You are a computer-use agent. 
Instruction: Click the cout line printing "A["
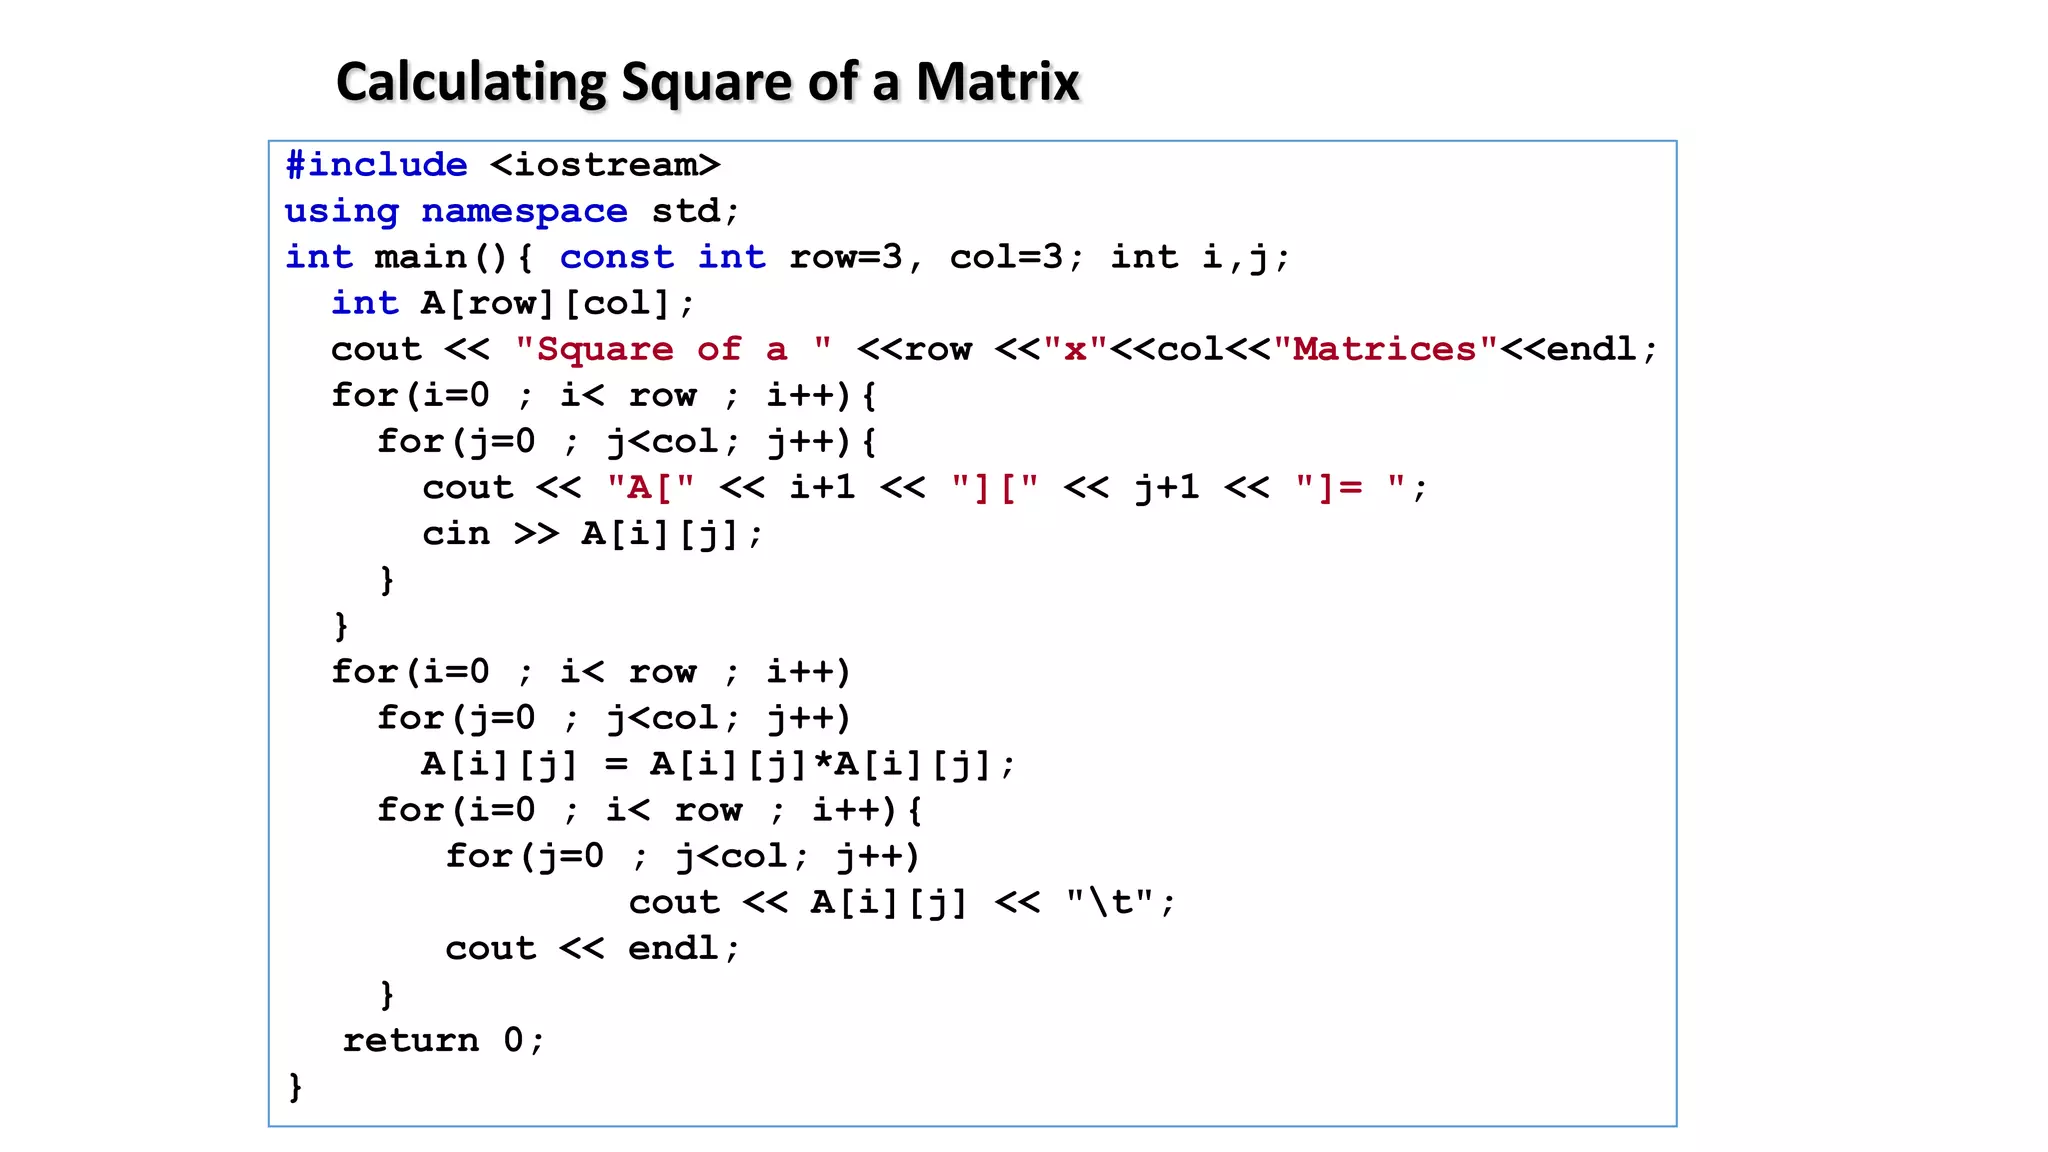pyautogui.click(x=926, y=487)
